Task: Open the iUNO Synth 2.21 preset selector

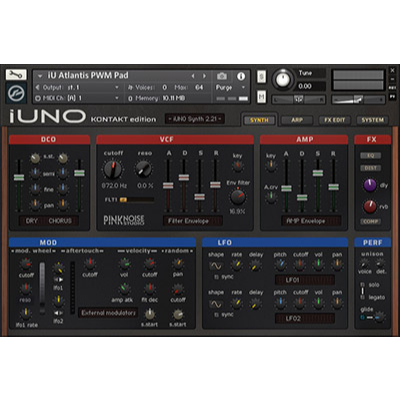Action: pyautogui.click(x=195, y=119)
